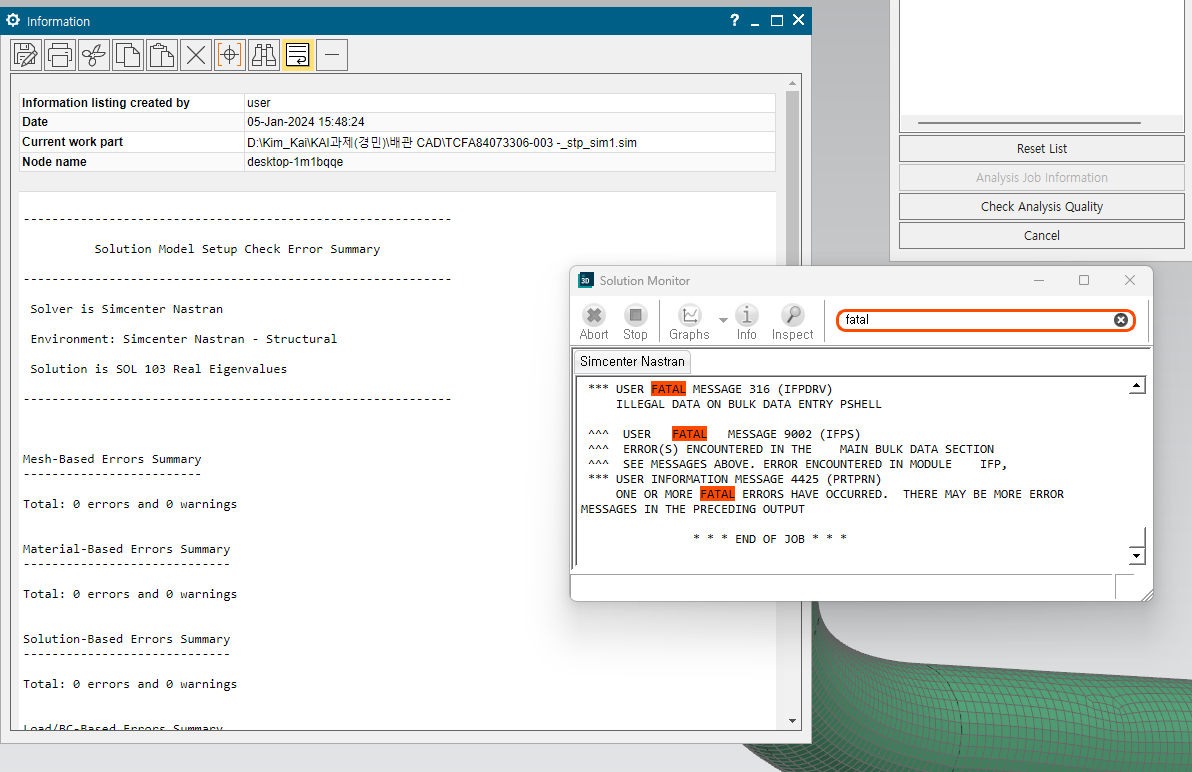Click 'Solution is SOL 103 Real Eigenvalues' line
Screen dimensions: 1192x772
(158, 369)
